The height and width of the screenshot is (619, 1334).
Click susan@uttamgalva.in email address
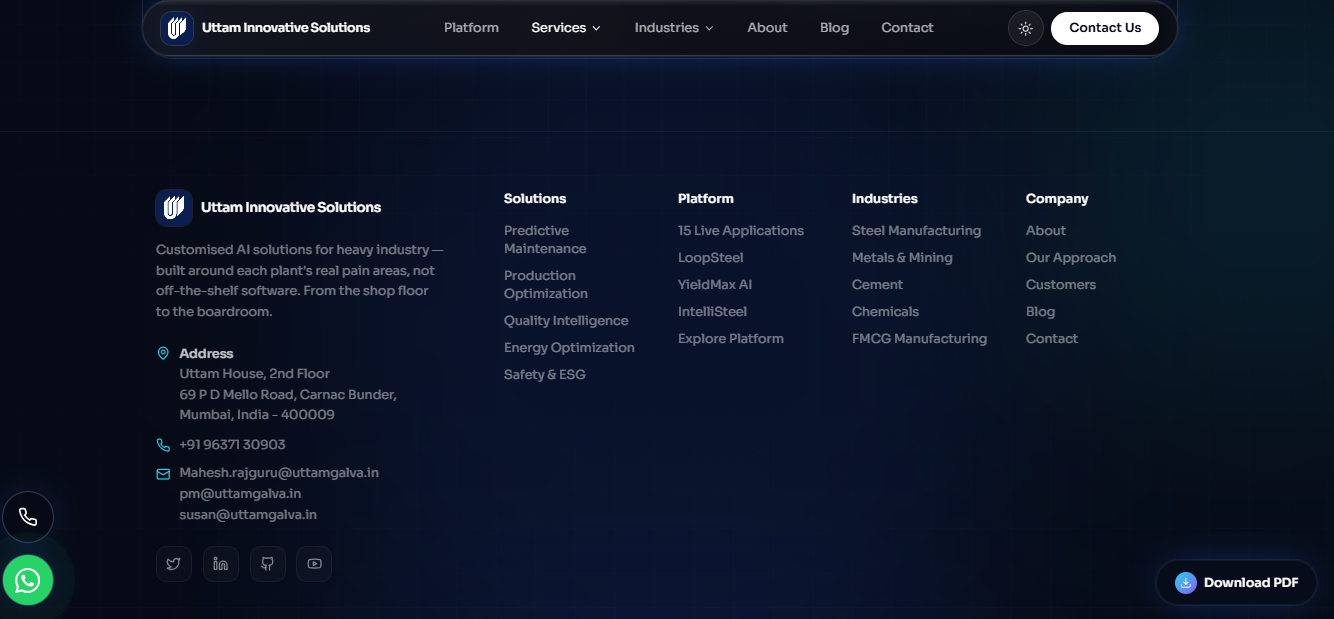coord(248,515)
